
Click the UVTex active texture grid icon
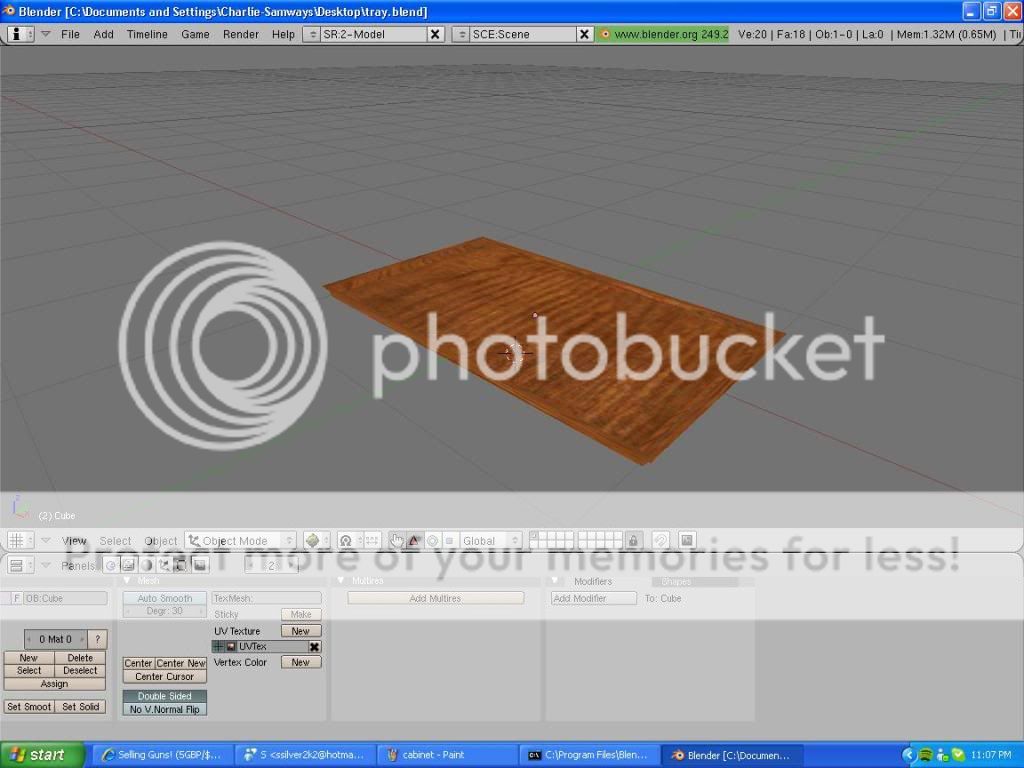(x=219, y=647)
